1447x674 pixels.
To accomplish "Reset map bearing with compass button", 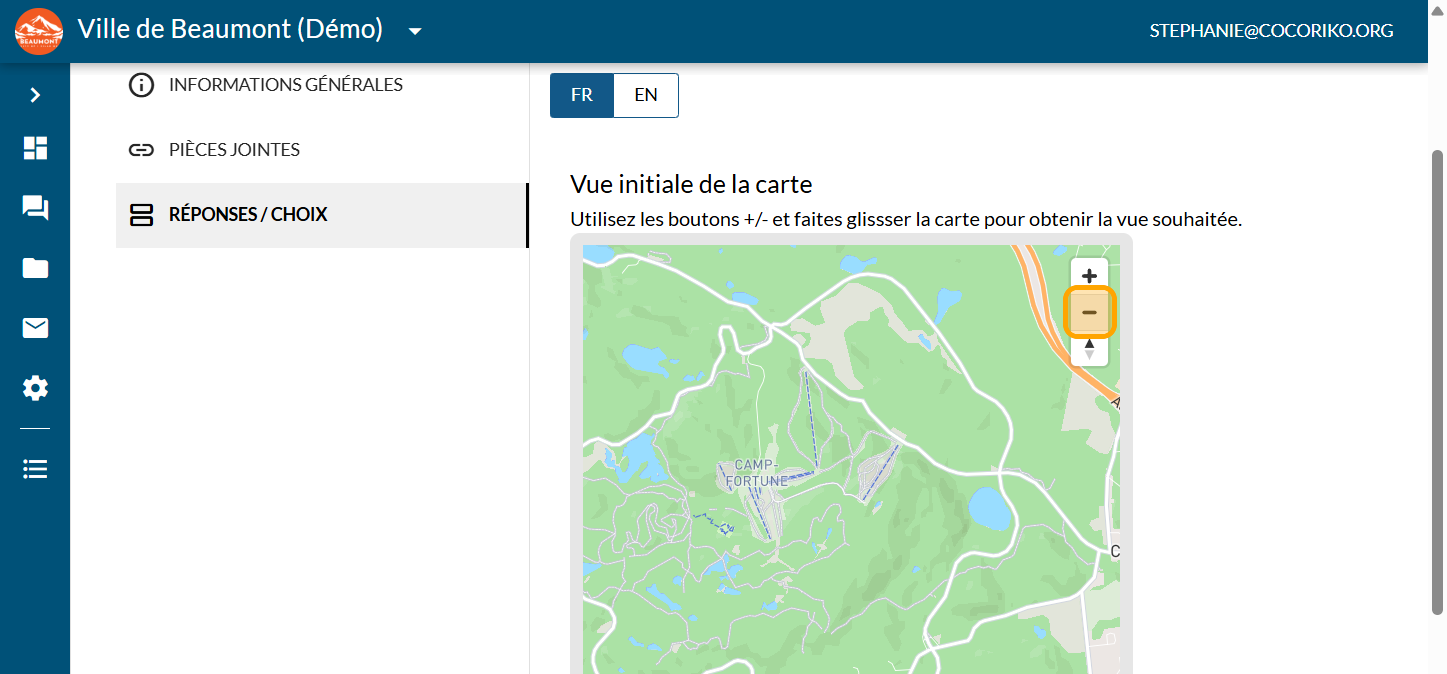I will tap(1089, 349).
